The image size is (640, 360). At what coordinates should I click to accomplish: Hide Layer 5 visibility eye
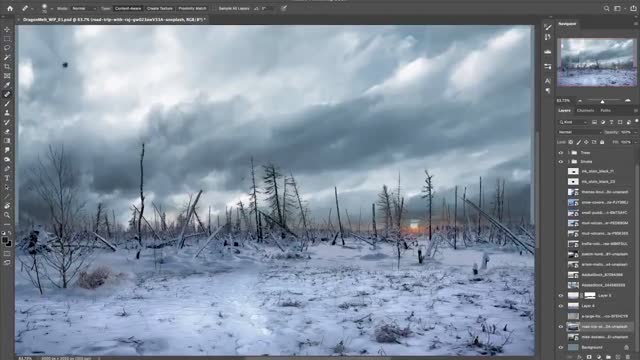[x=561, y=296]
